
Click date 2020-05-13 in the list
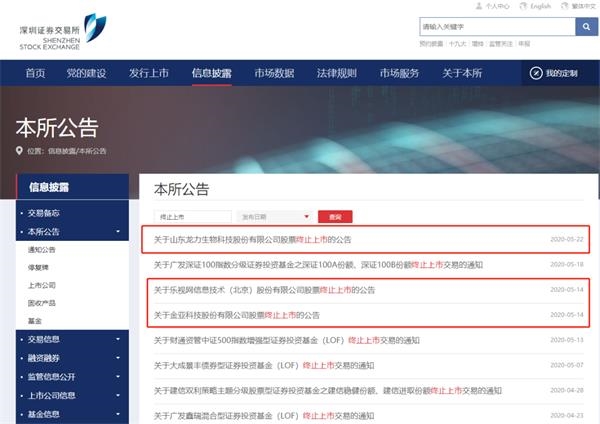[567, 340]
